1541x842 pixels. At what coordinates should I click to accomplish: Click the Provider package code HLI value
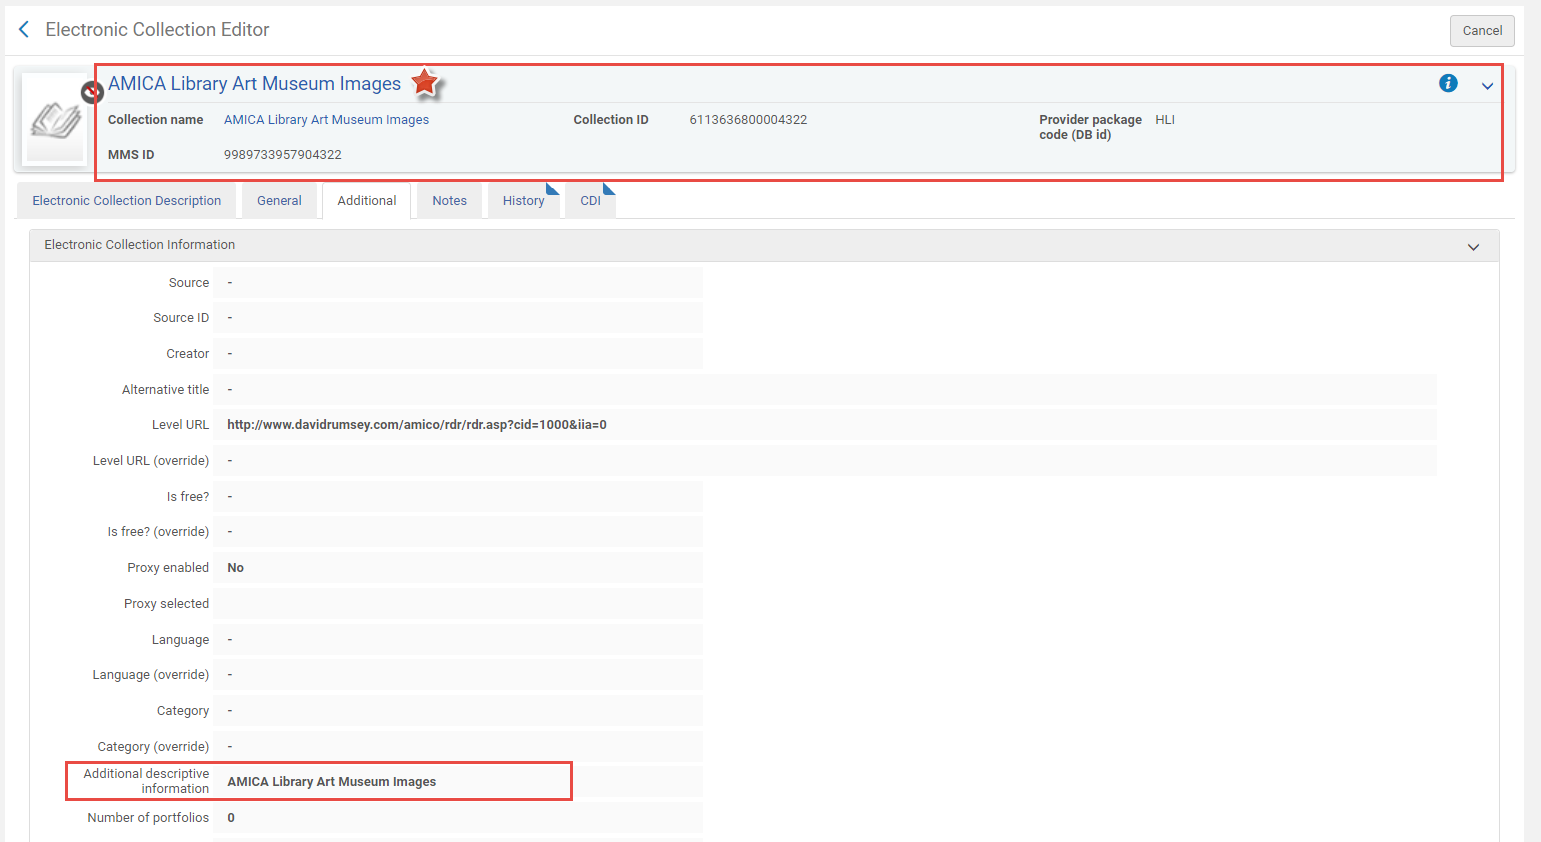click(x=1165, y=120)
